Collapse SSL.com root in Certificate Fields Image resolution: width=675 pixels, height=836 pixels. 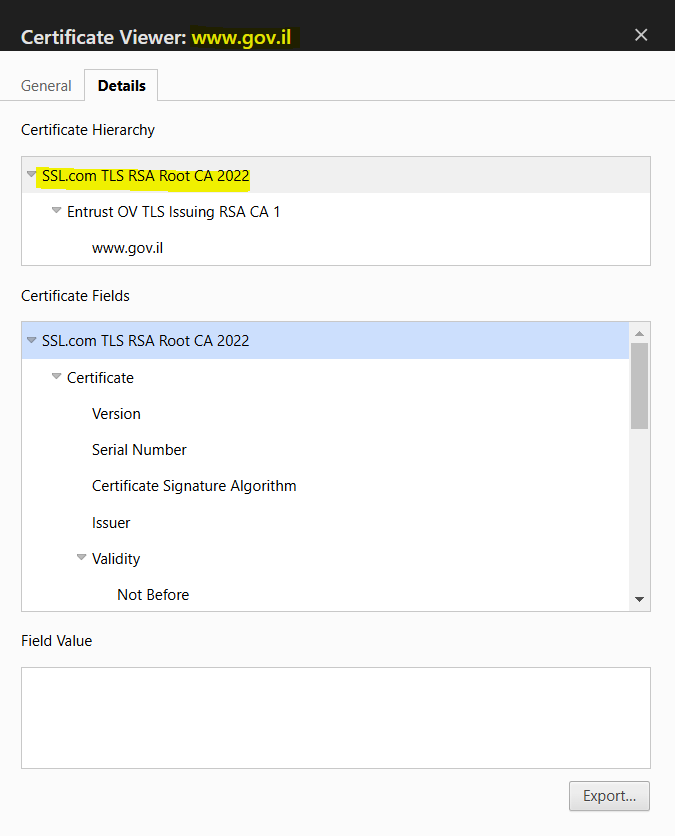tap(32, 340)
